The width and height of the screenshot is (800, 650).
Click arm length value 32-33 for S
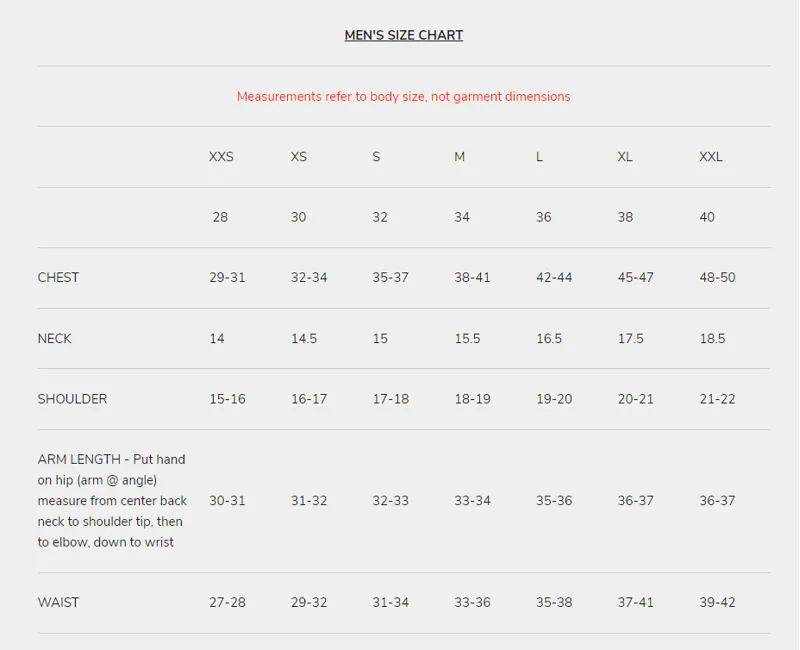click(x=390, y=501)
